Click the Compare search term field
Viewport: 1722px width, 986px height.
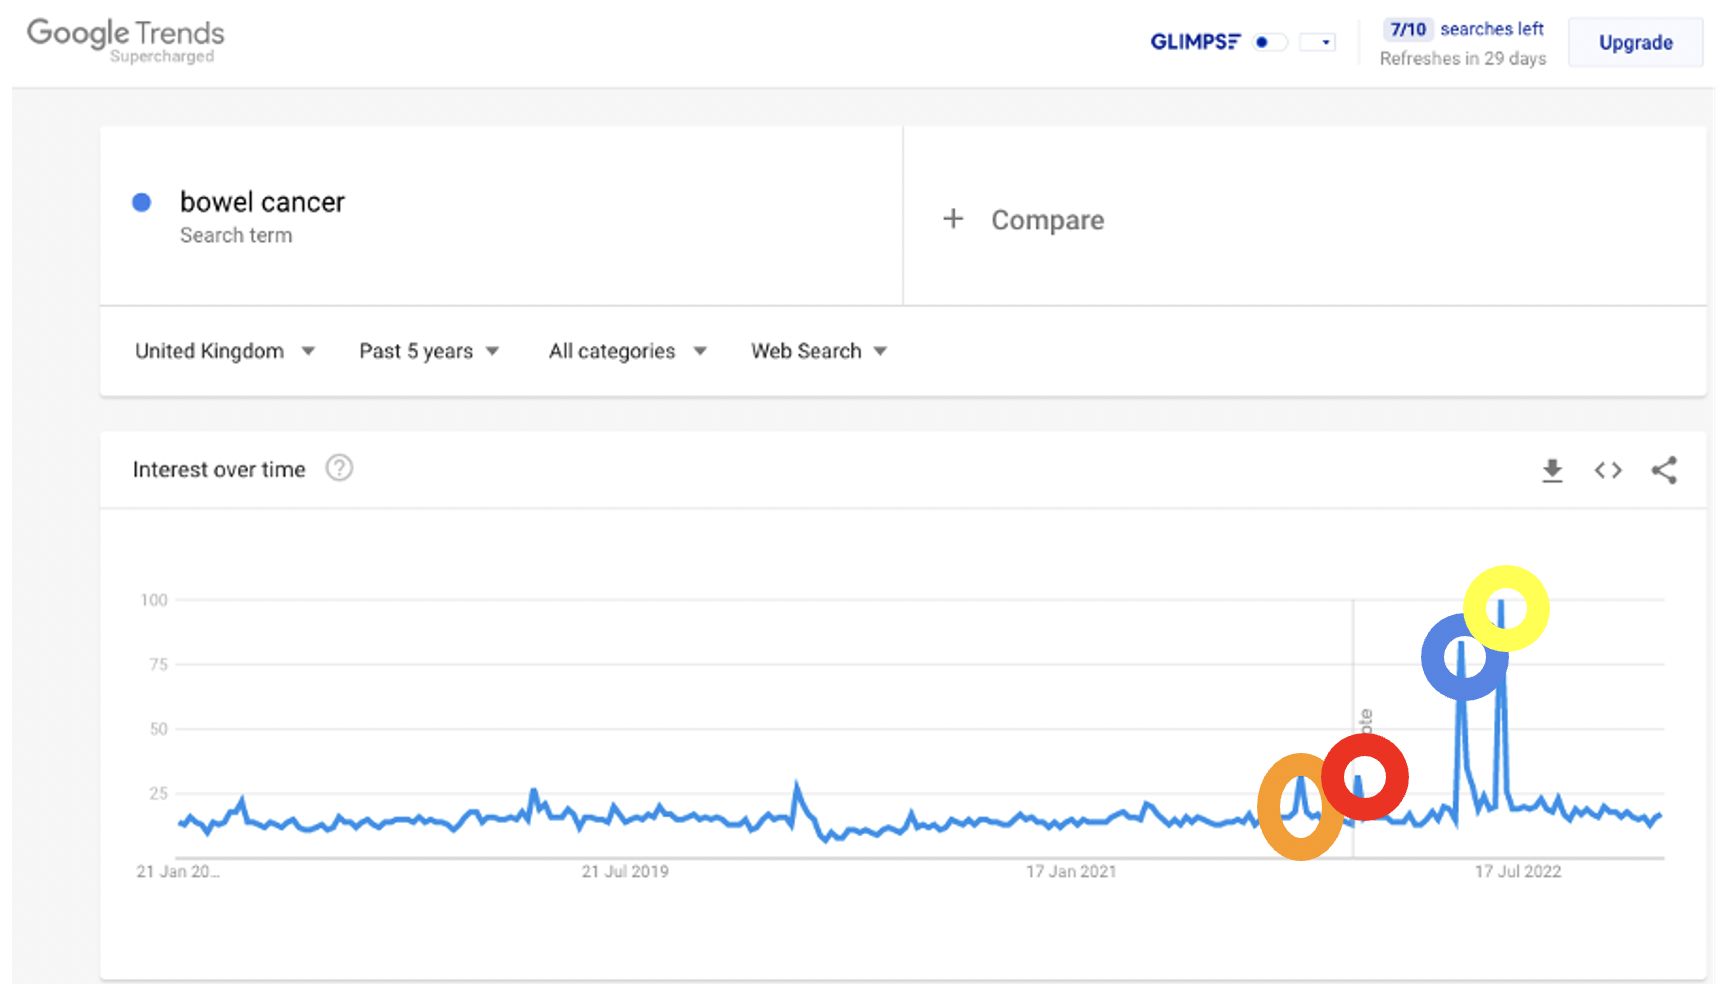point(1047,220)
